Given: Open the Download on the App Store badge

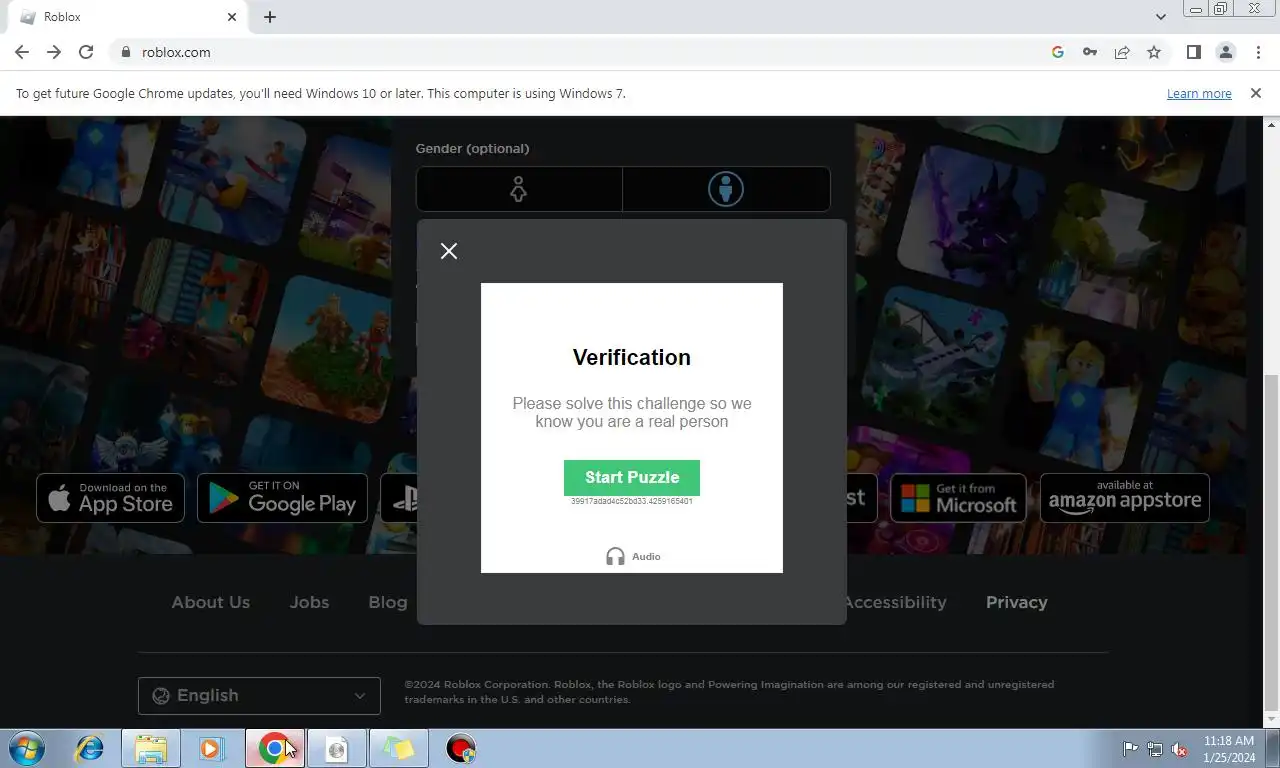Looking at the screenshot, I should click(111, 498).
